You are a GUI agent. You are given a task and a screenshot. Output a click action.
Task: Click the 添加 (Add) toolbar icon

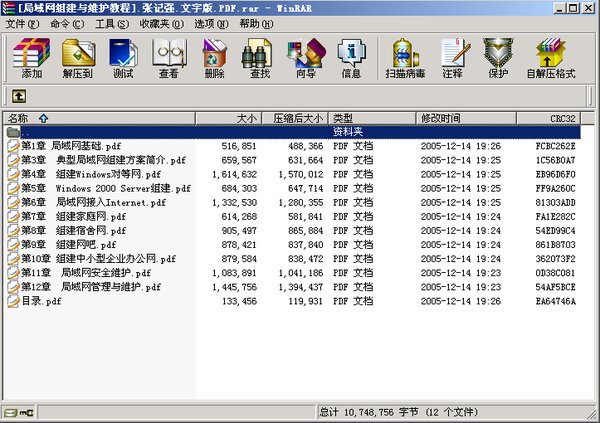[x=31, y=58]
